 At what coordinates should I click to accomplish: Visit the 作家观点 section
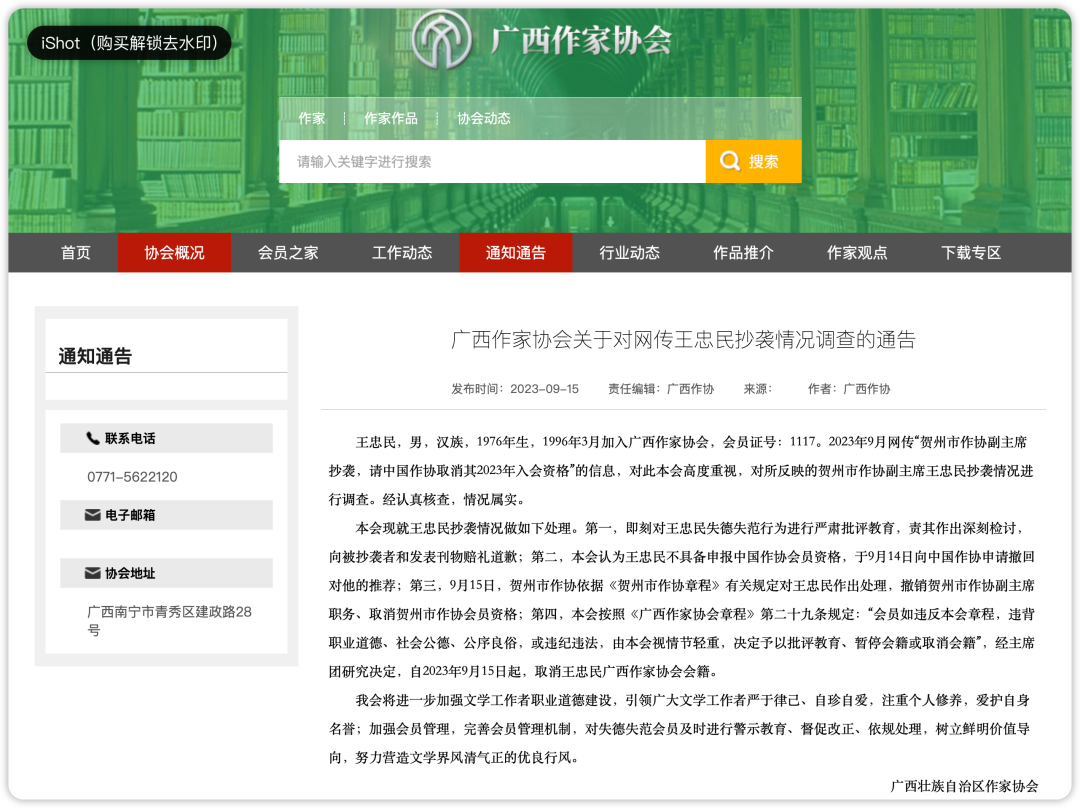tap(857, 253)
